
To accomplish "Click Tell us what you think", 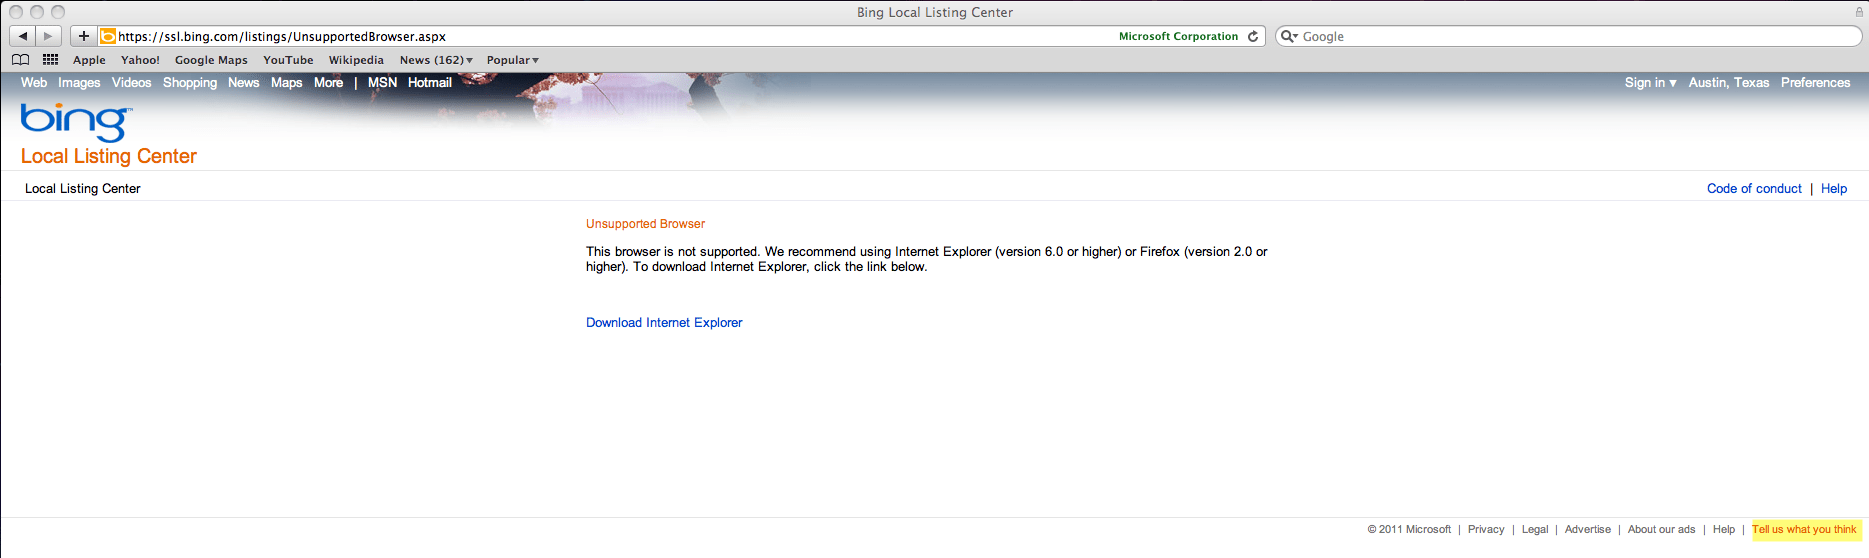I will 1804,530.
